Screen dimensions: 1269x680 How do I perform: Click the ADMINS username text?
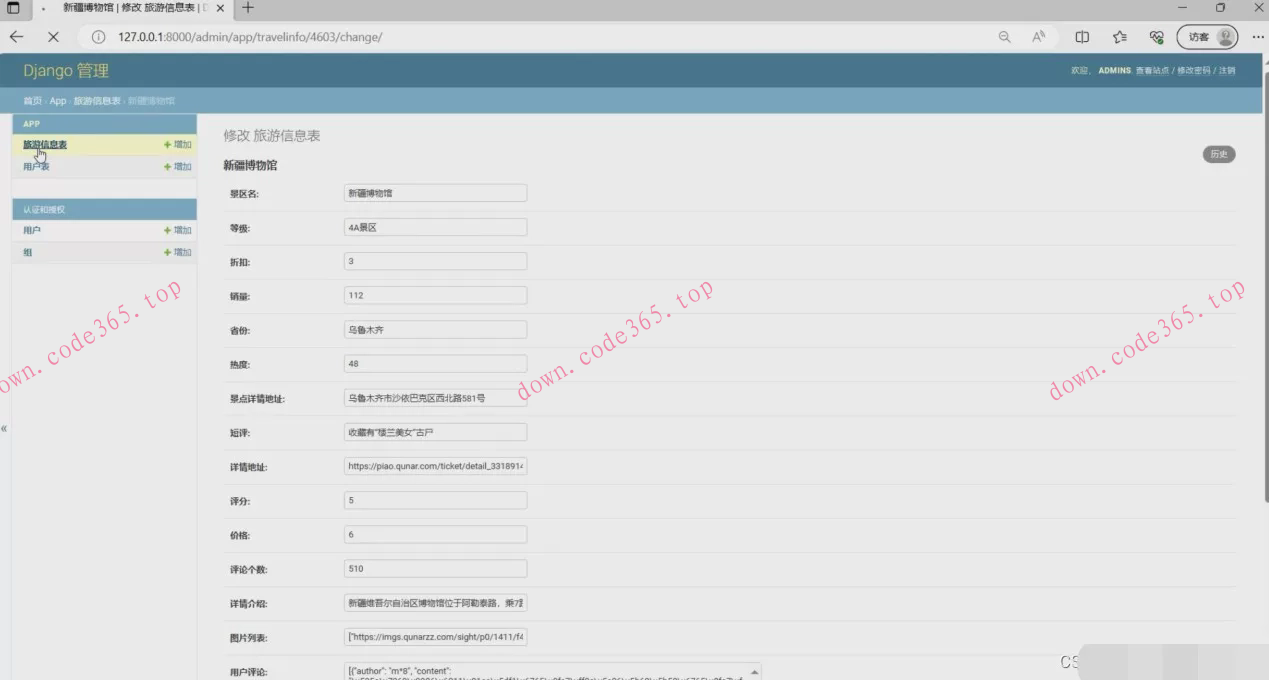[1114, 71]
